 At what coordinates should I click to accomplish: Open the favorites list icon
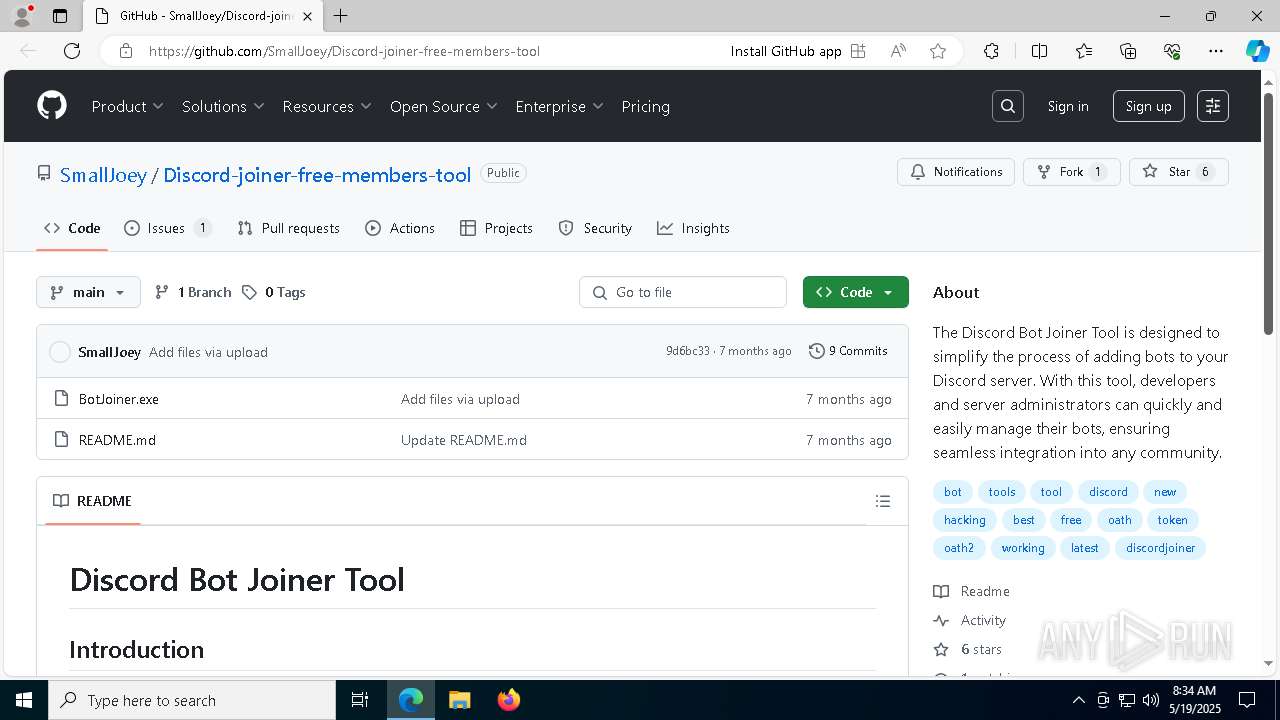click(x=1084, y=51)
